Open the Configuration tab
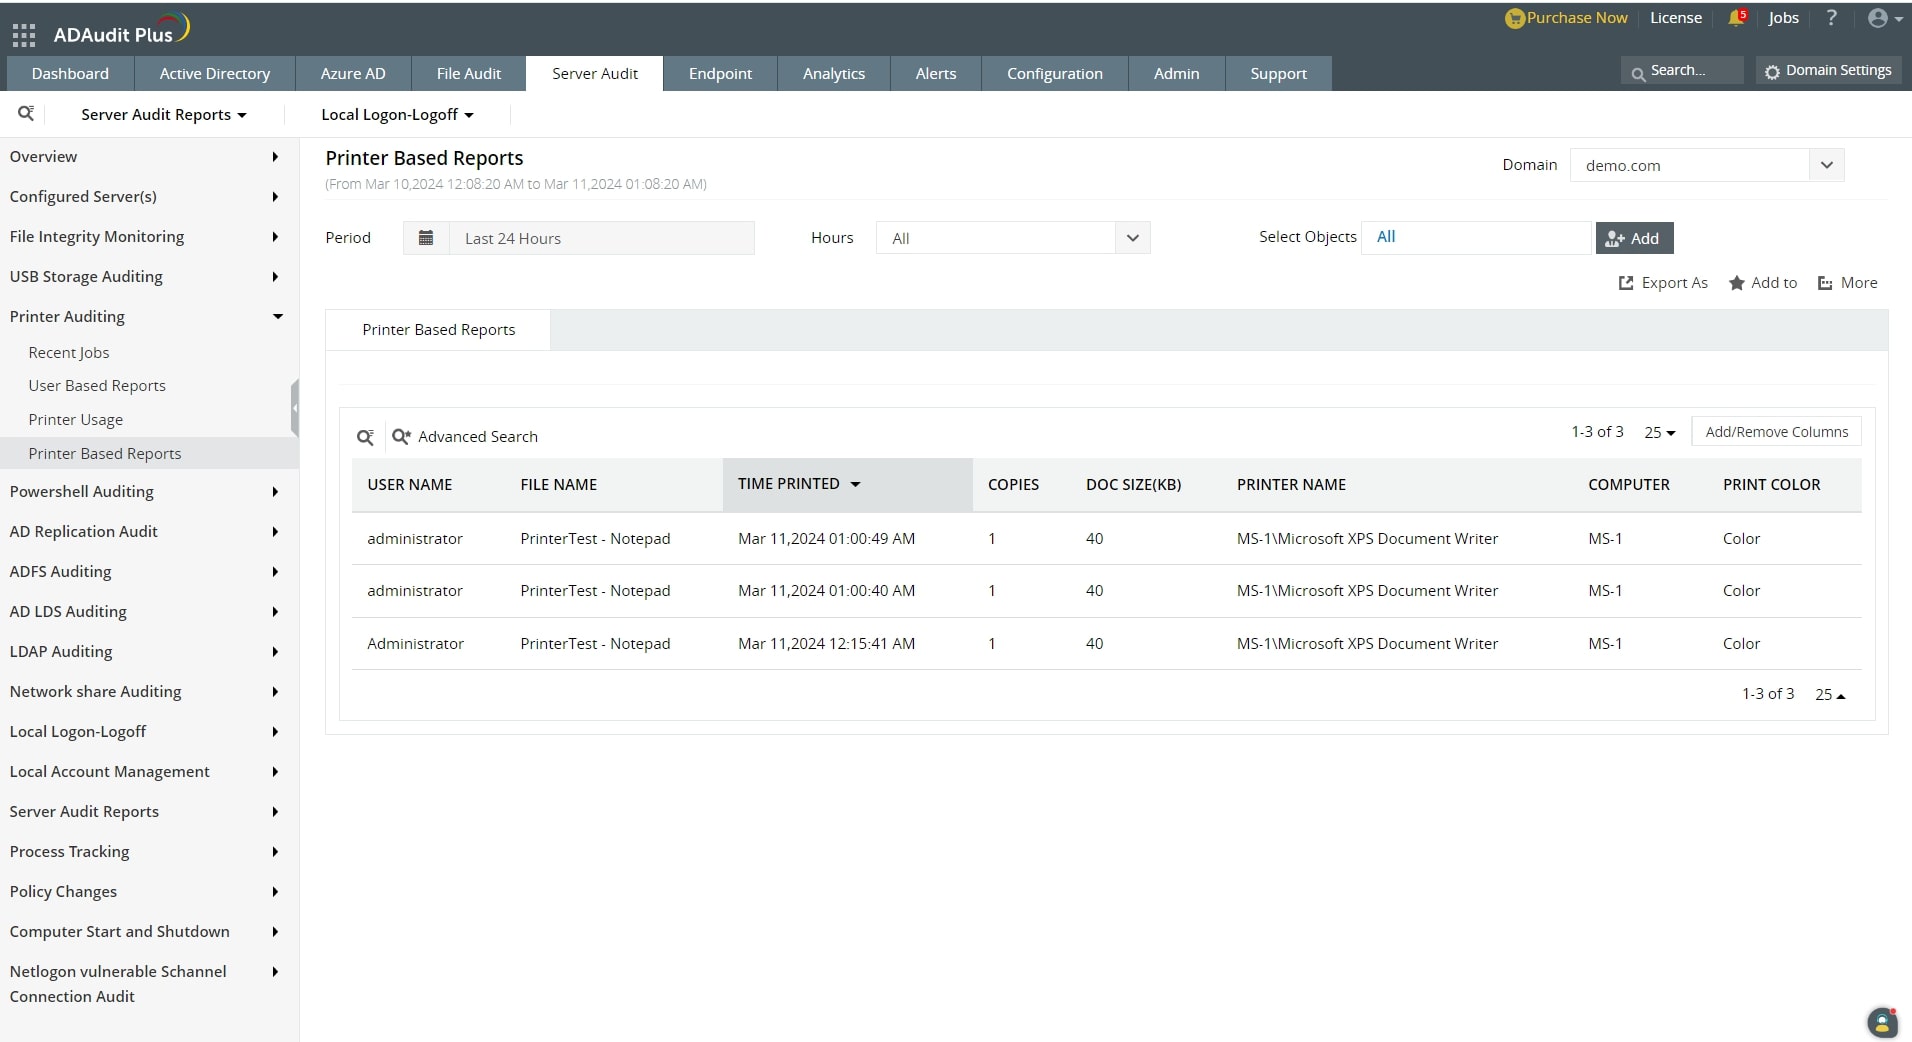 (x=1055, y=73)
